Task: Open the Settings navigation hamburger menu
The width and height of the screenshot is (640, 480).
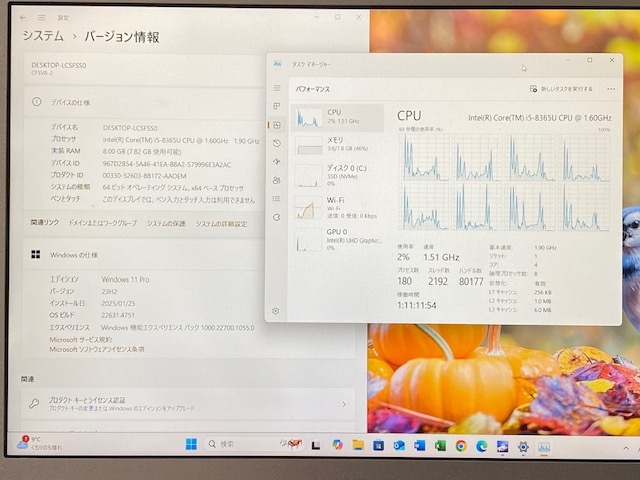Action: click(42, 18)
